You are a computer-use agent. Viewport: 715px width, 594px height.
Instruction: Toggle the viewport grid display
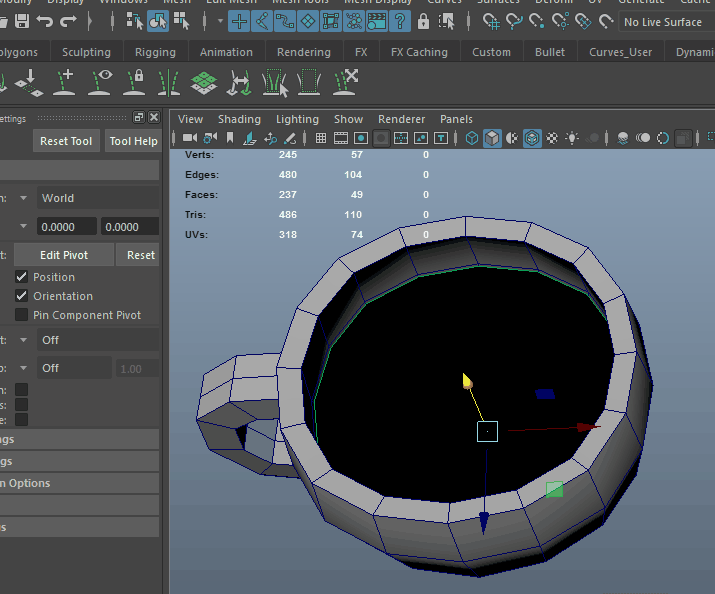point(321,138)
